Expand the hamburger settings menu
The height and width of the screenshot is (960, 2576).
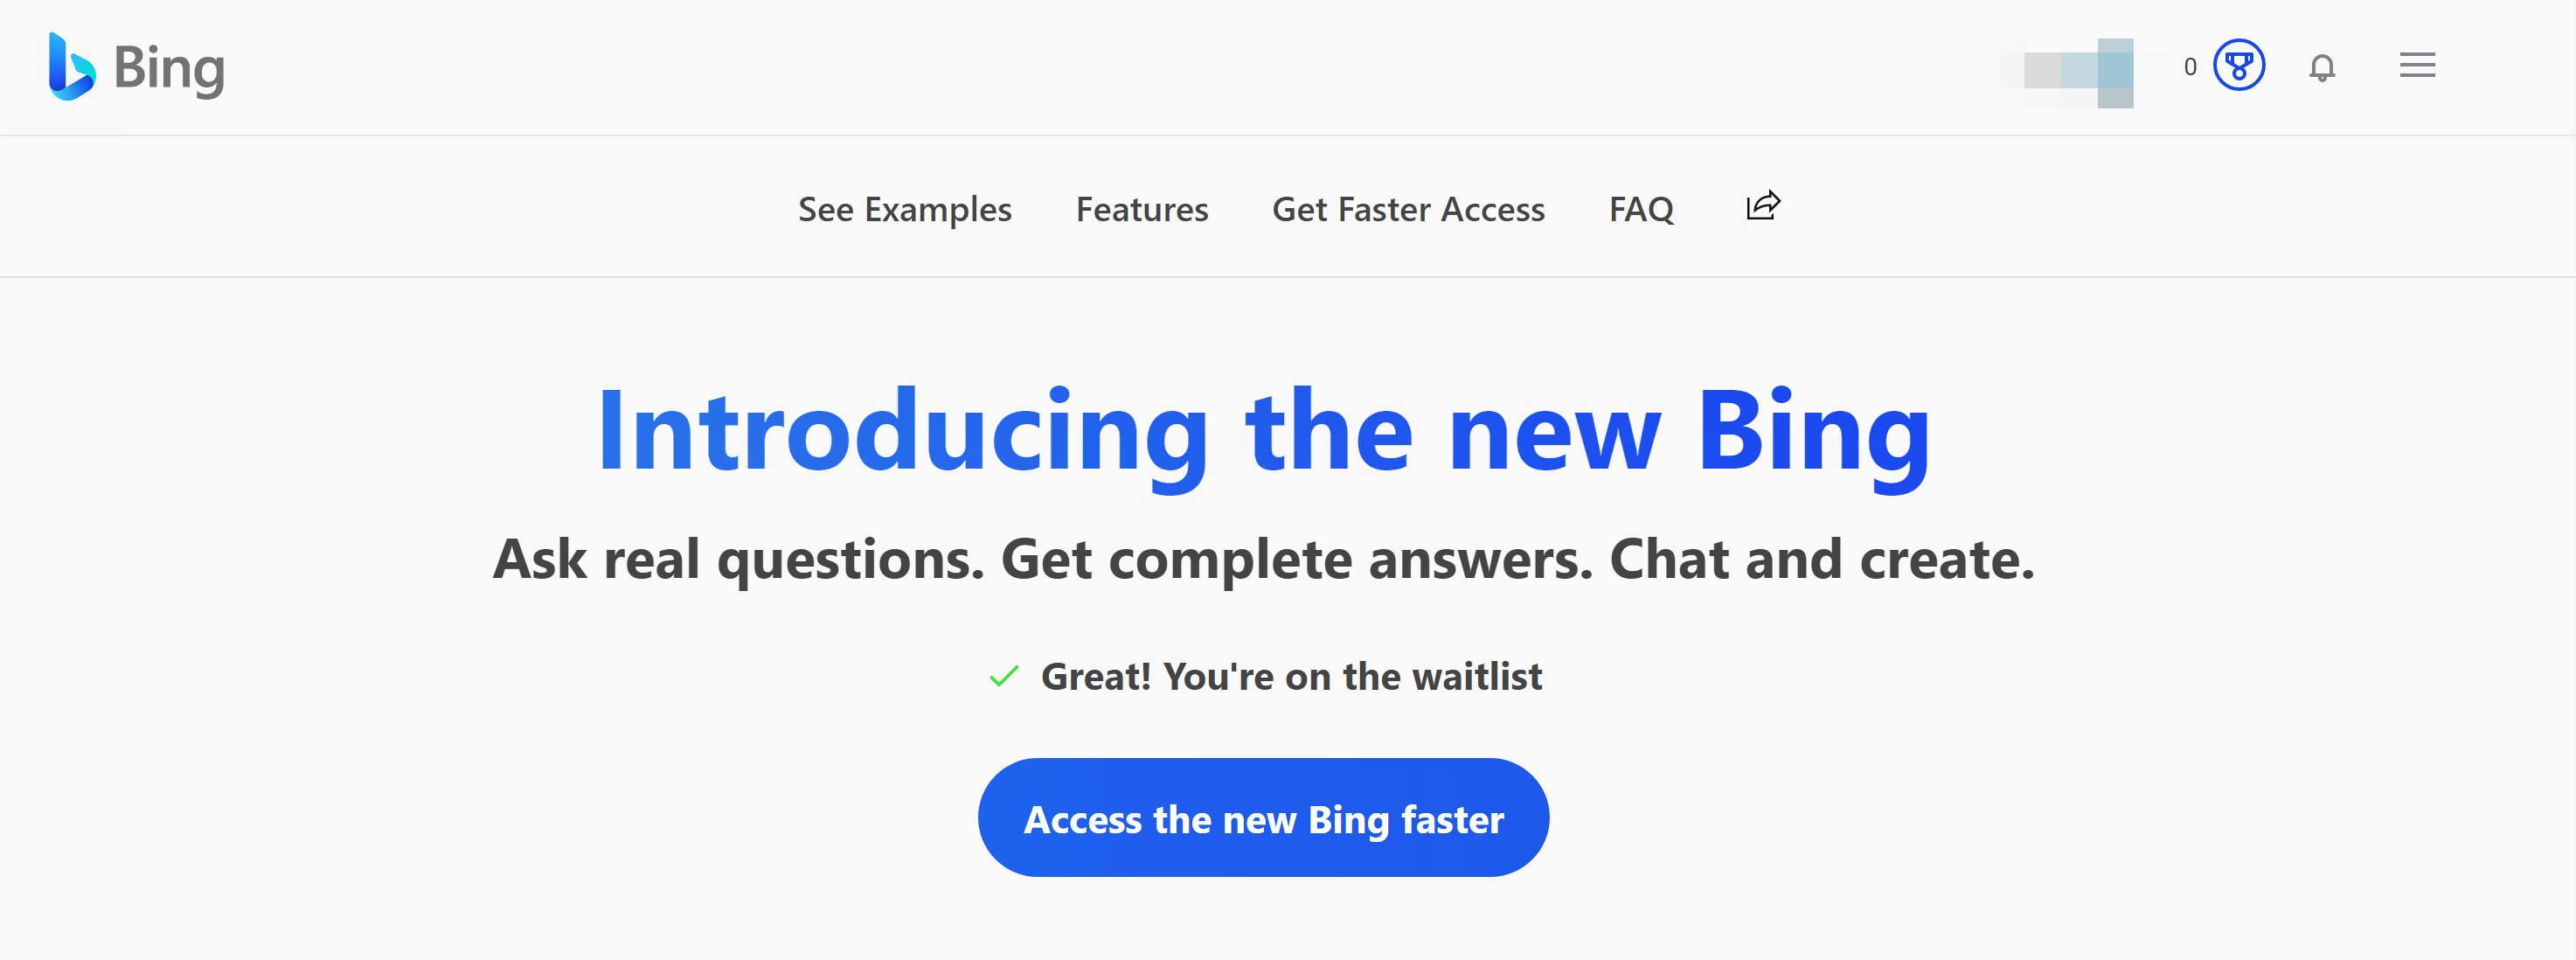point(2416,66)
